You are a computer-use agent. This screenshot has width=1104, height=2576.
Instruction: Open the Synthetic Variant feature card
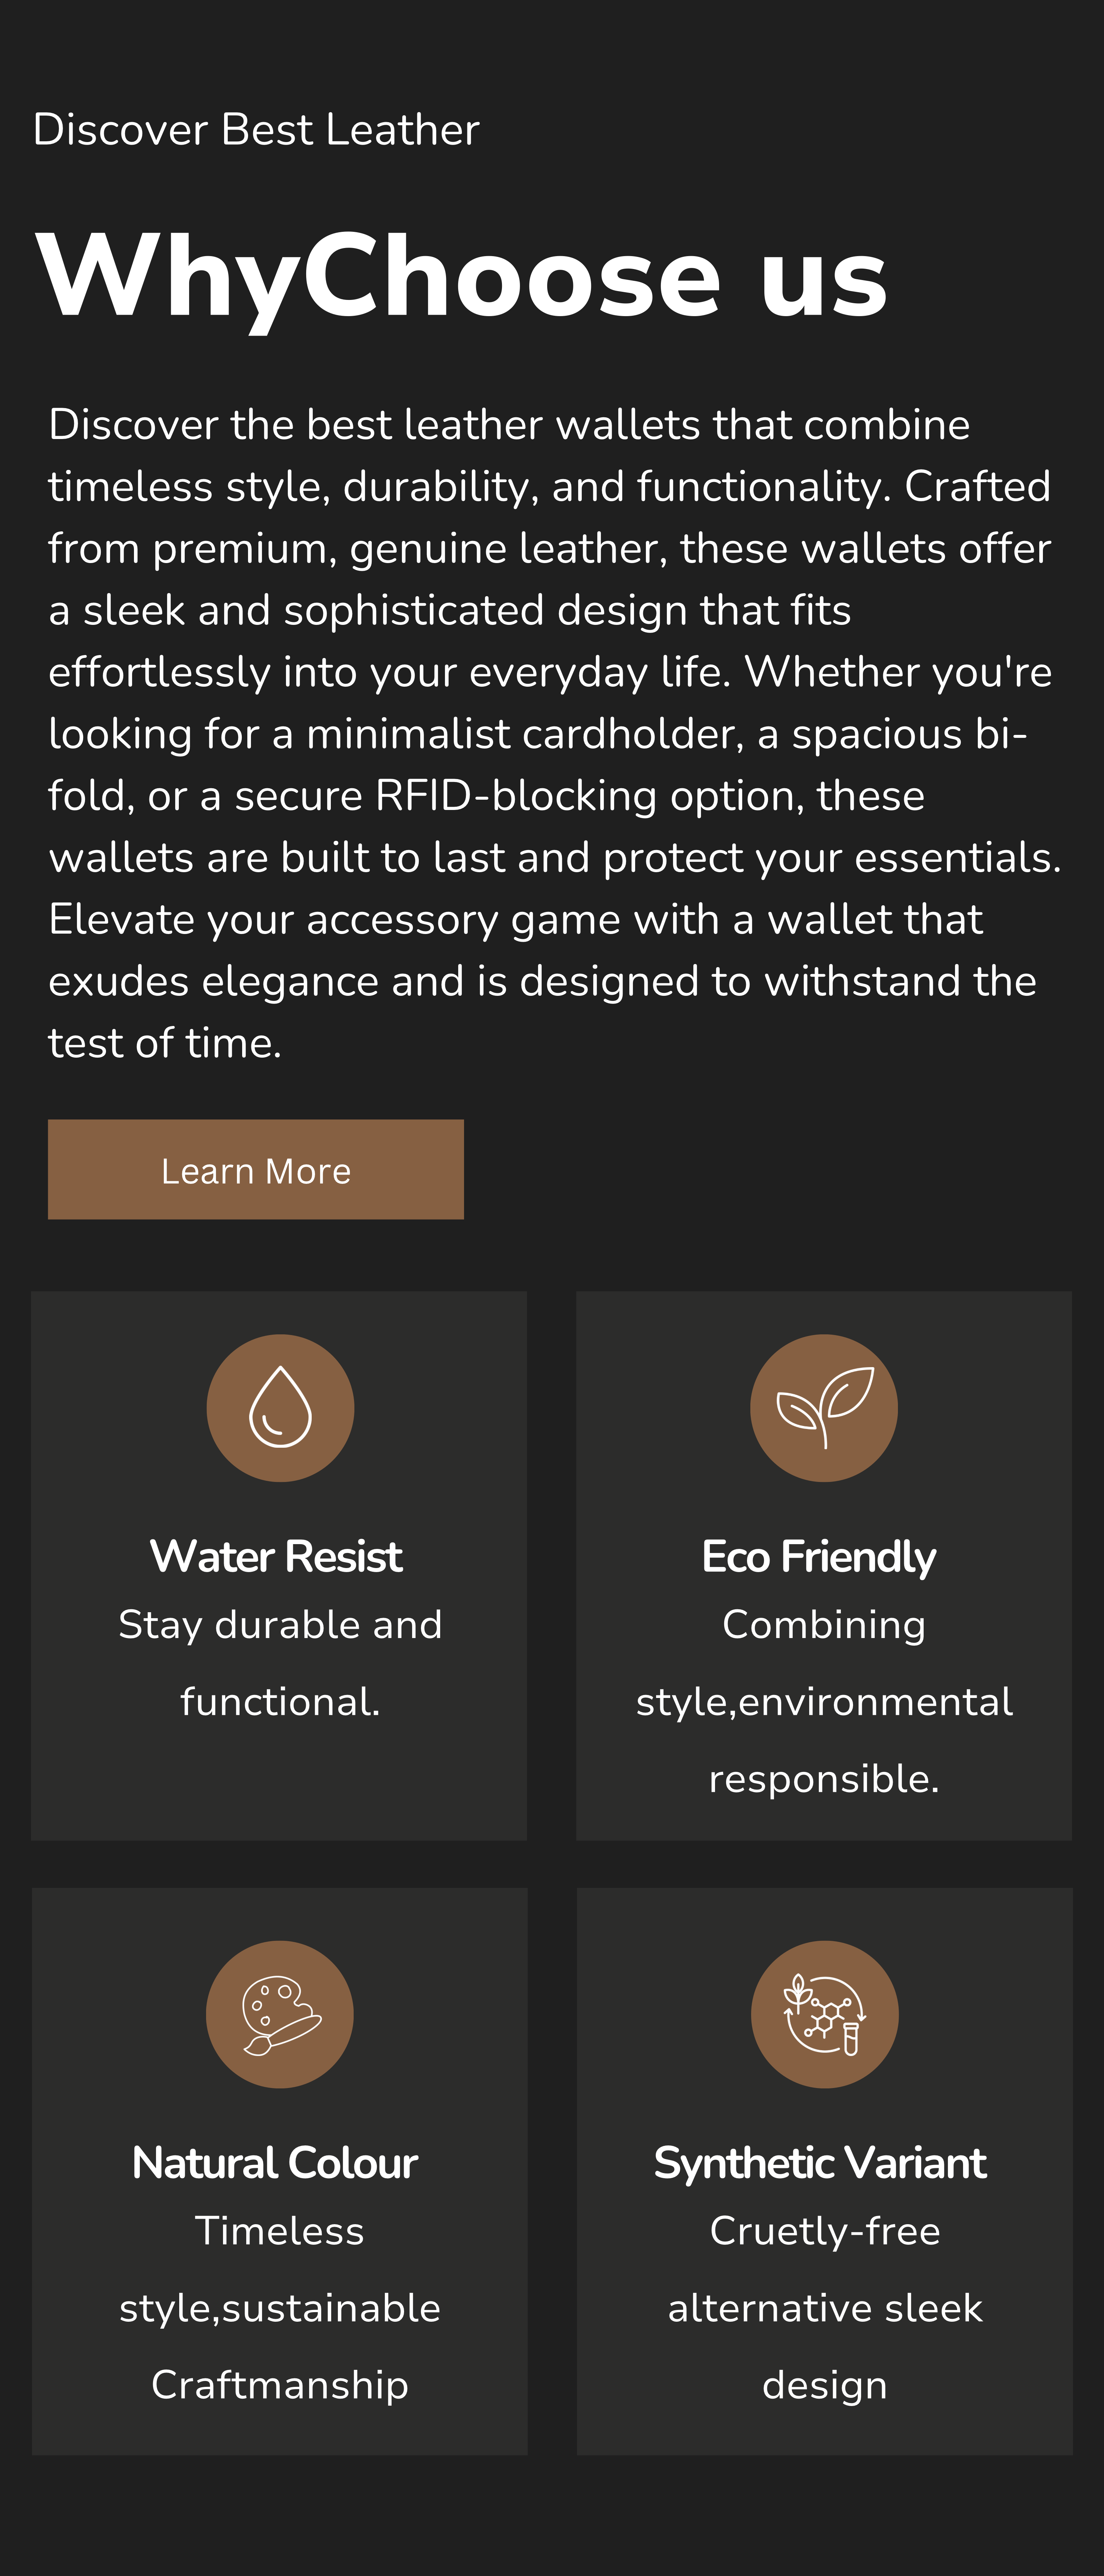[825, 2171]
